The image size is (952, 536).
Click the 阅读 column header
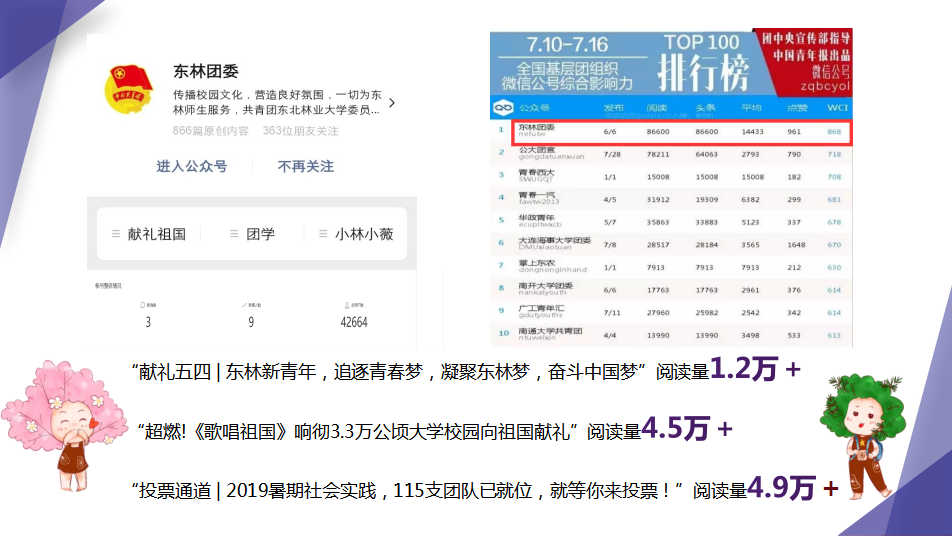[x=656, y=107]
